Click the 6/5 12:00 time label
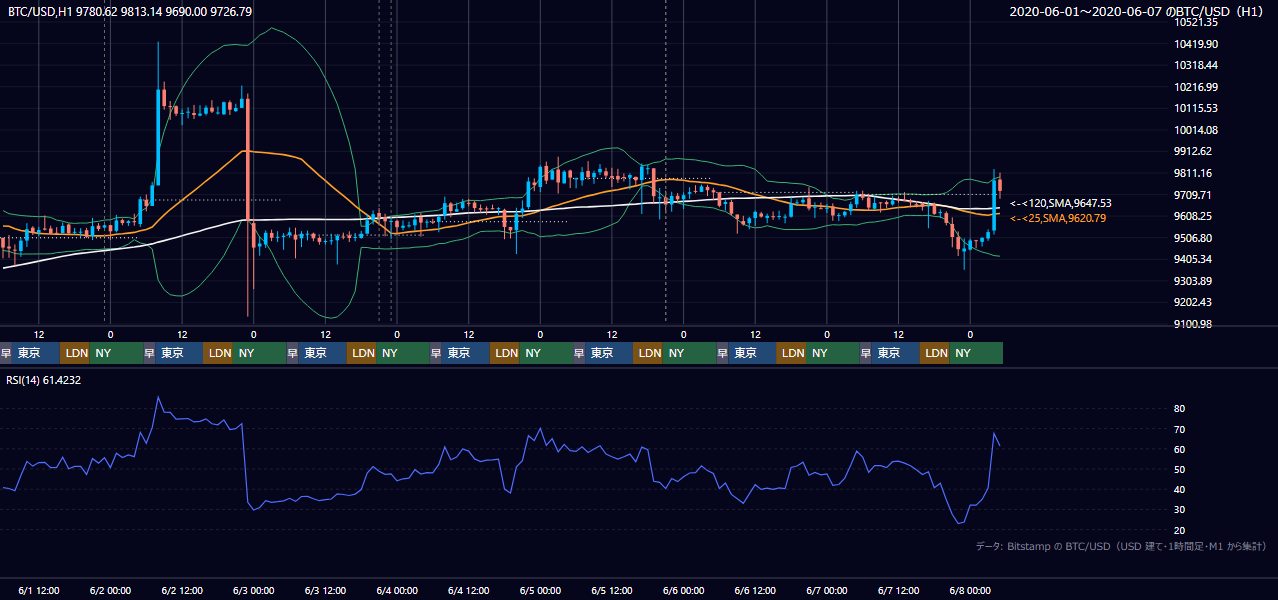The height and width of the screenshot is (600, 1278). (x=612, y=591)
